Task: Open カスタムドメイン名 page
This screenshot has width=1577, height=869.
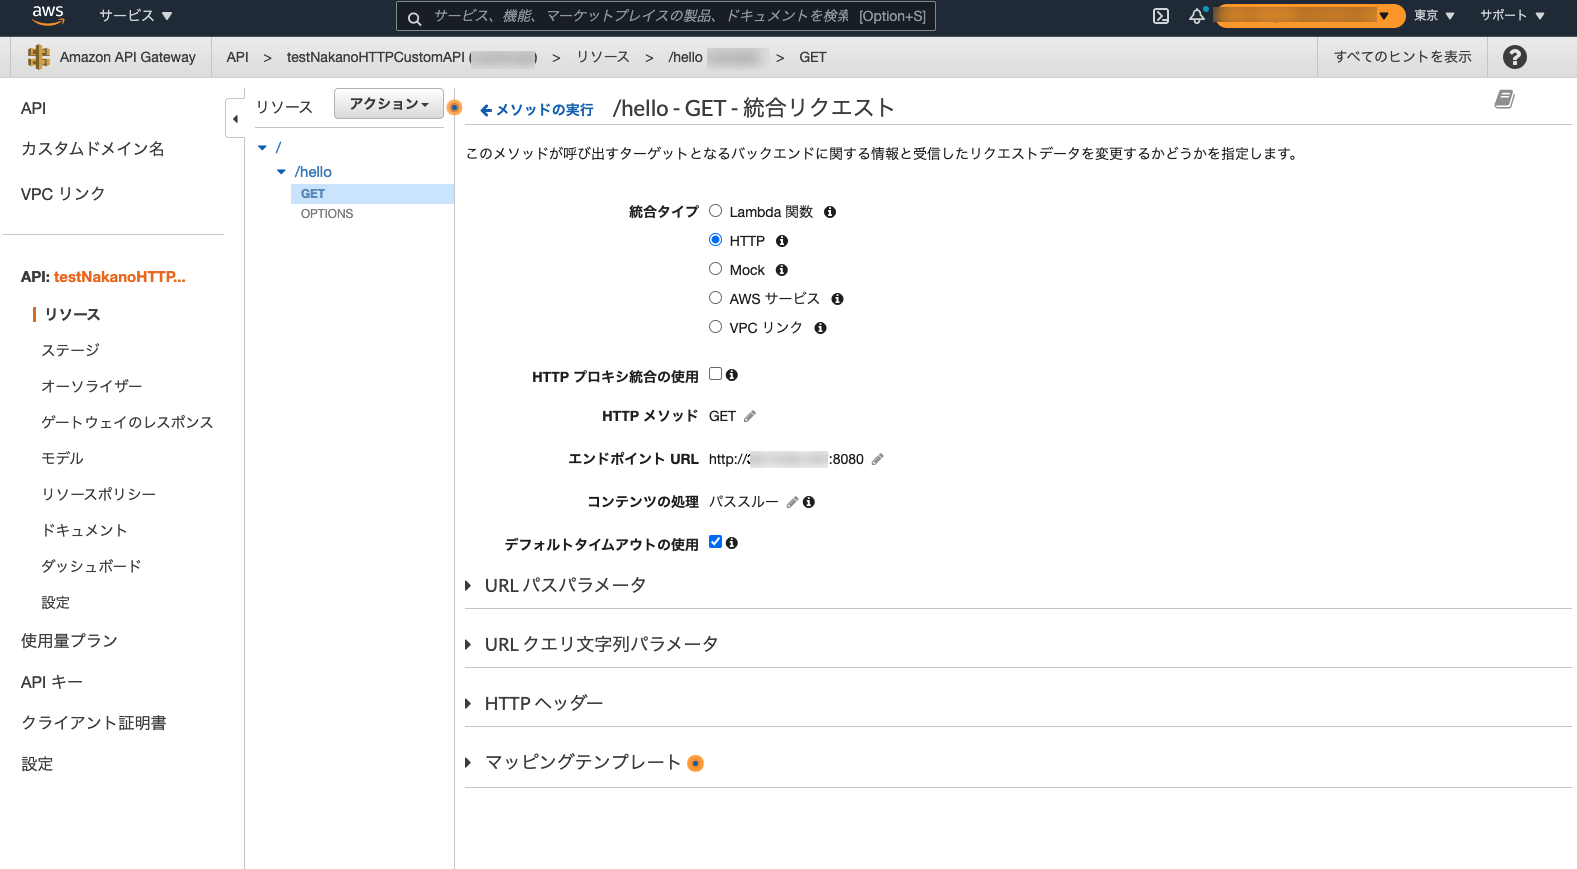Action: click(93, 149)
